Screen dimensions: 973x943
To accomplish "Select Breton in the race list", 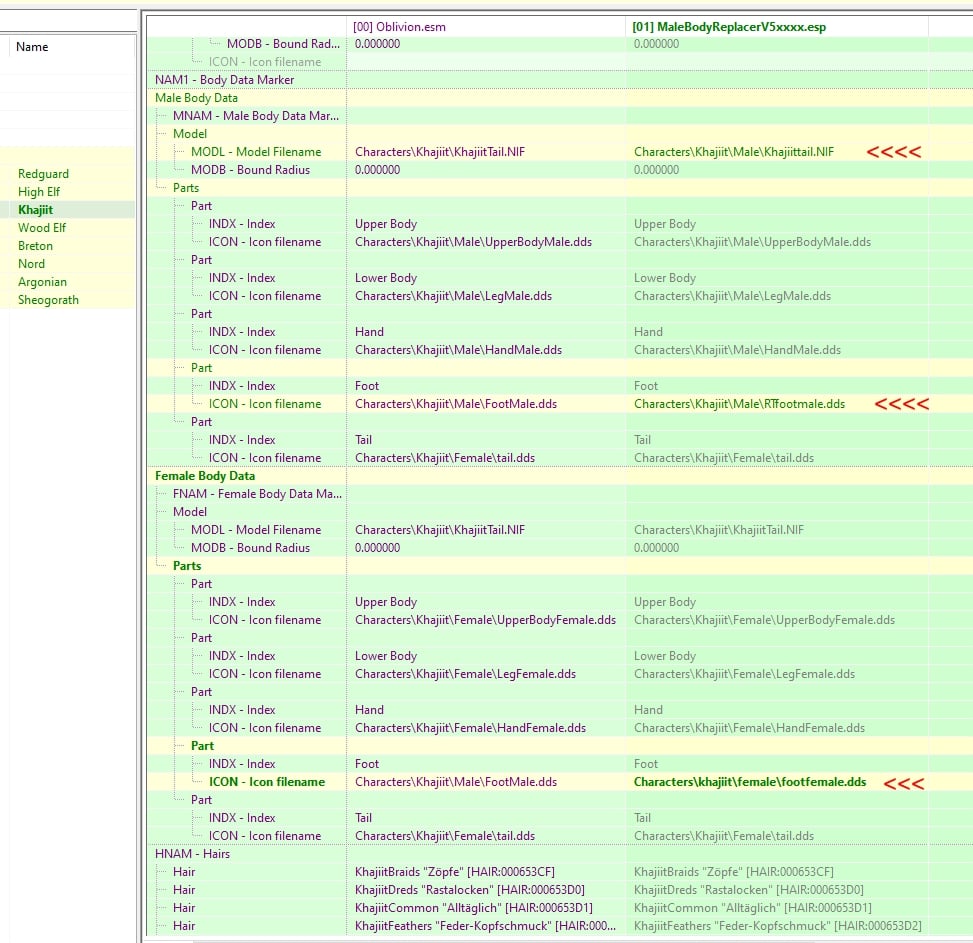I will (35, 246).
